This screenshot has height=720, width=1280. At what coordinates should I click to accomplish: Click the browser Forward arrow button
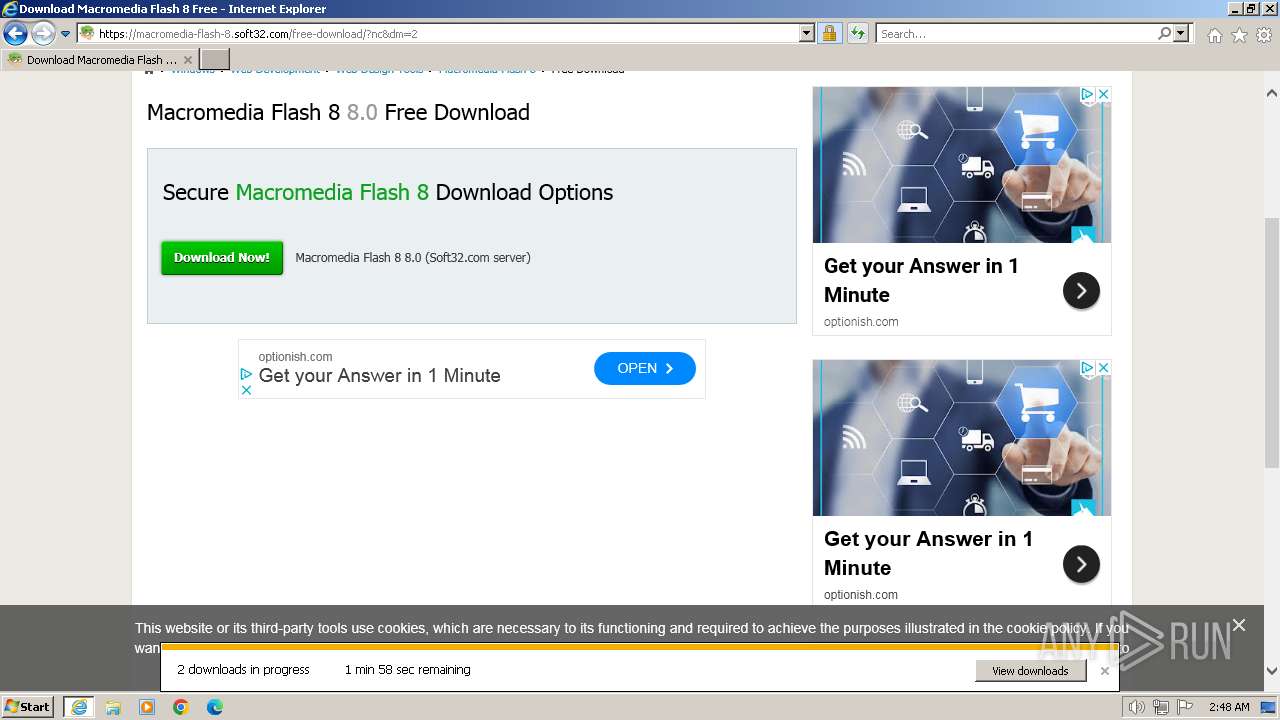43,33
